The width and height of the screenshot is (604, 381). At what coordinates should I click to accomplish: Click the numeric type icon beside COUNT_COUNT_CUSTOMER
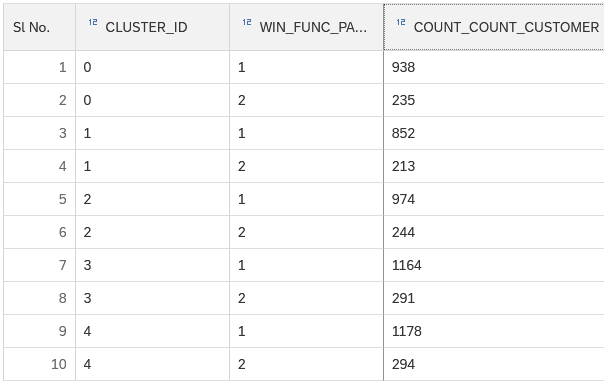tap(401, 22)
